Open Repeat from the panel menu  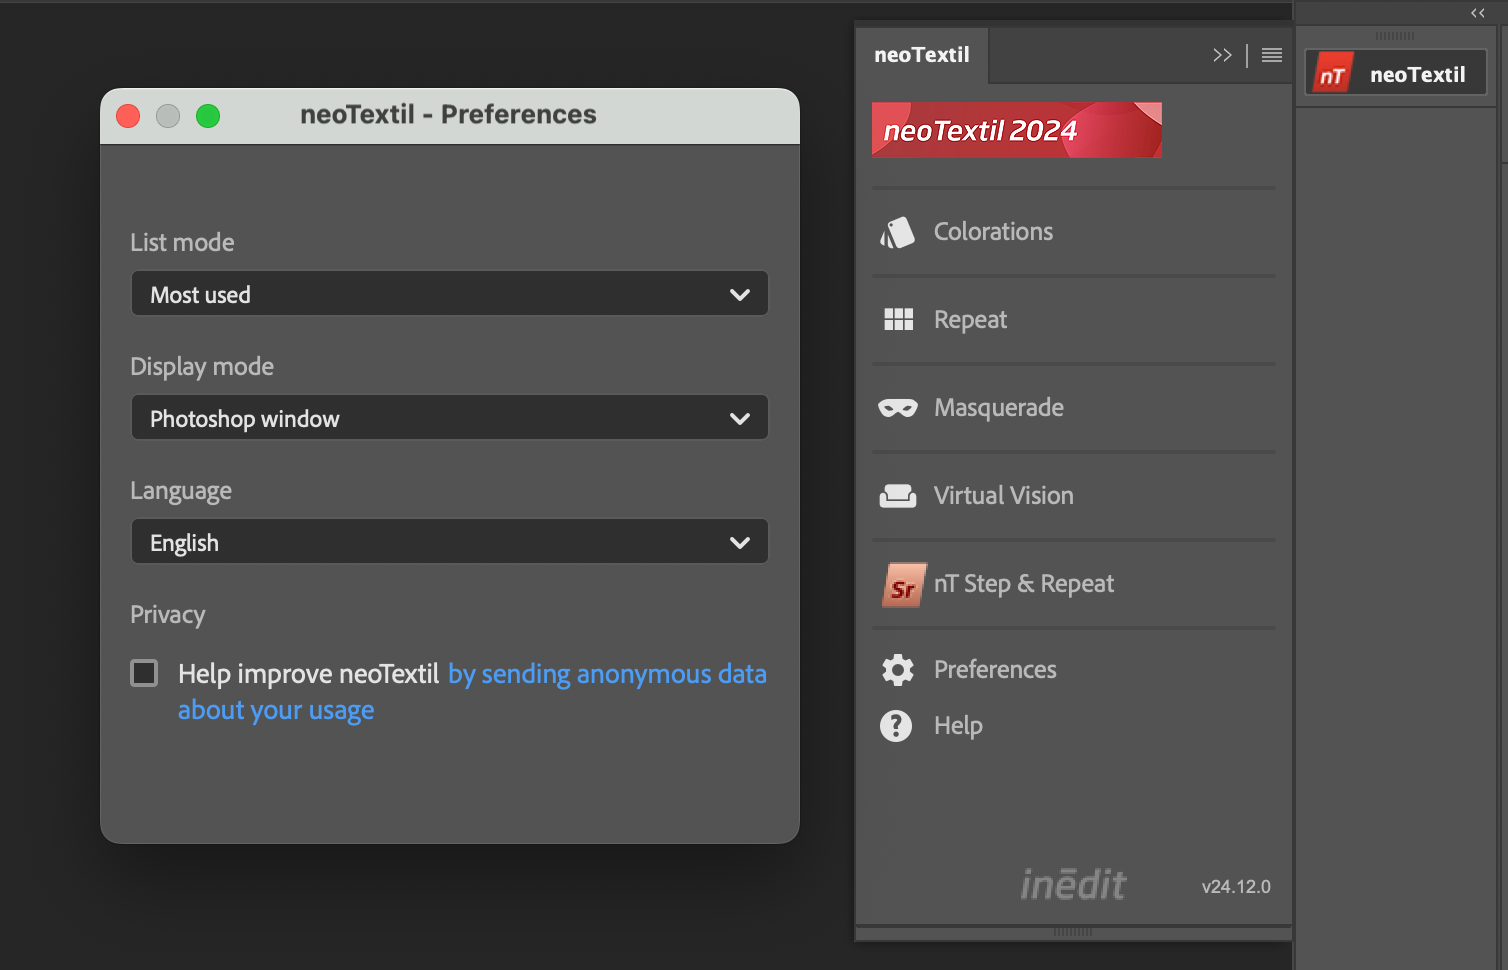pyautogui.click(x=970, y=320)
